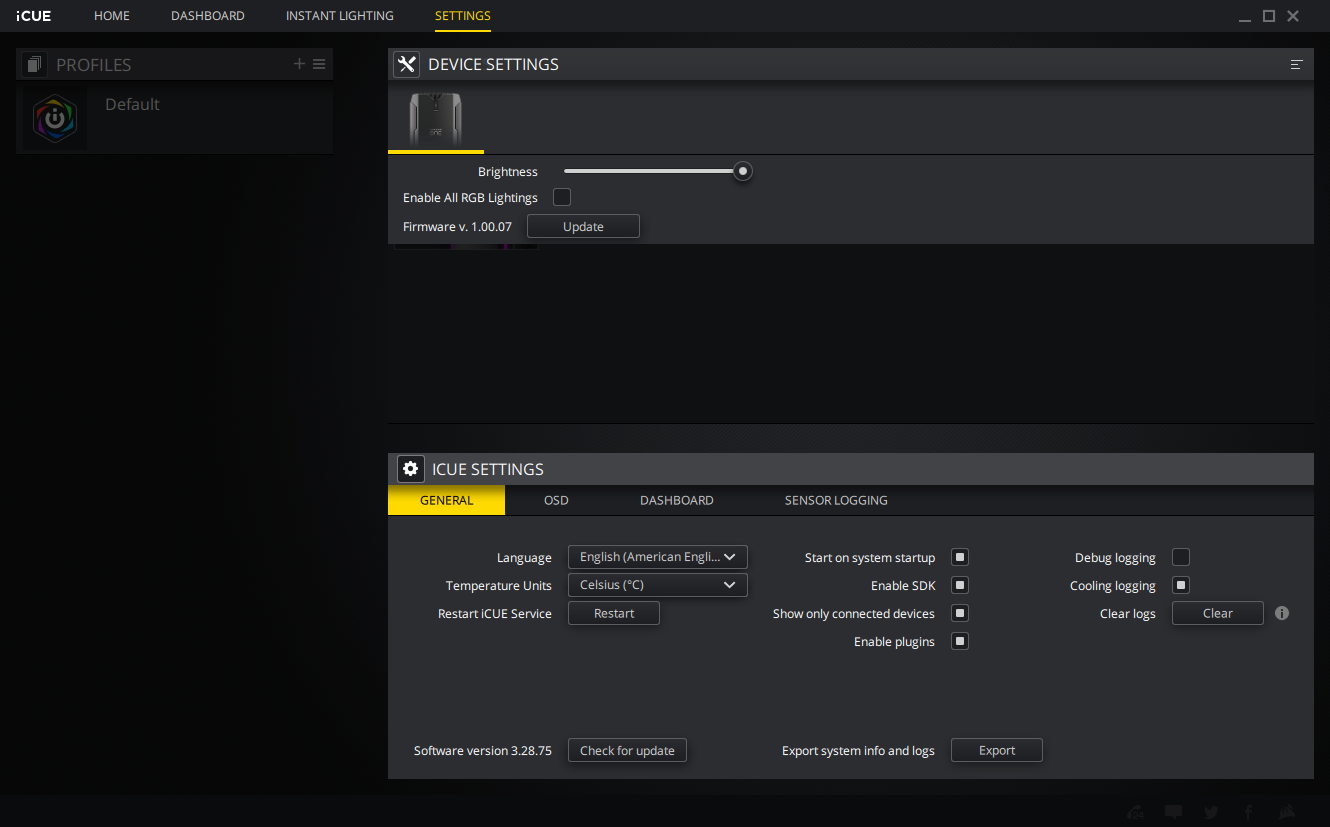Go to the DASHBOARD top navigation tab

pyautogui.click(x=208, y=16)
